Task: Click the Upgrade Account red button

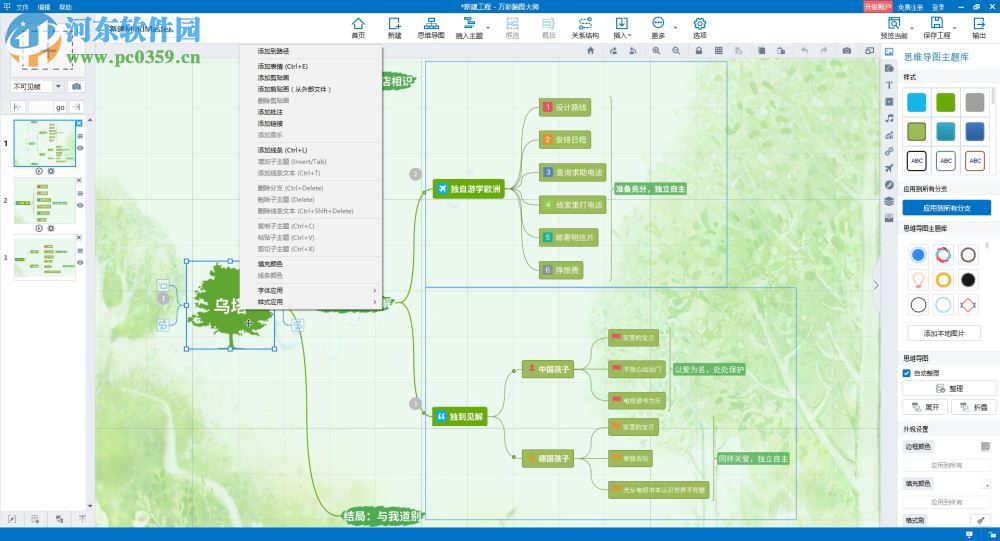Action: click(x=878, y=6)
